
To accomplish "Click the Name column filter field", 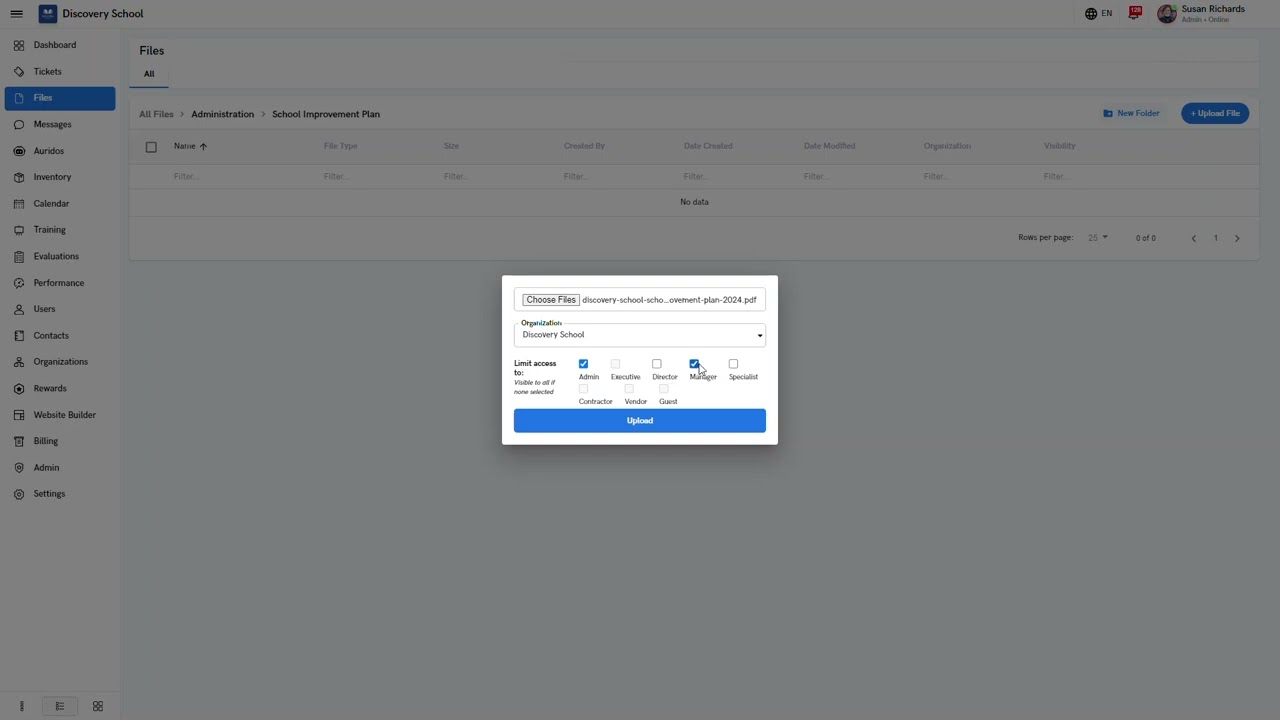I will [x=240, y=177].
